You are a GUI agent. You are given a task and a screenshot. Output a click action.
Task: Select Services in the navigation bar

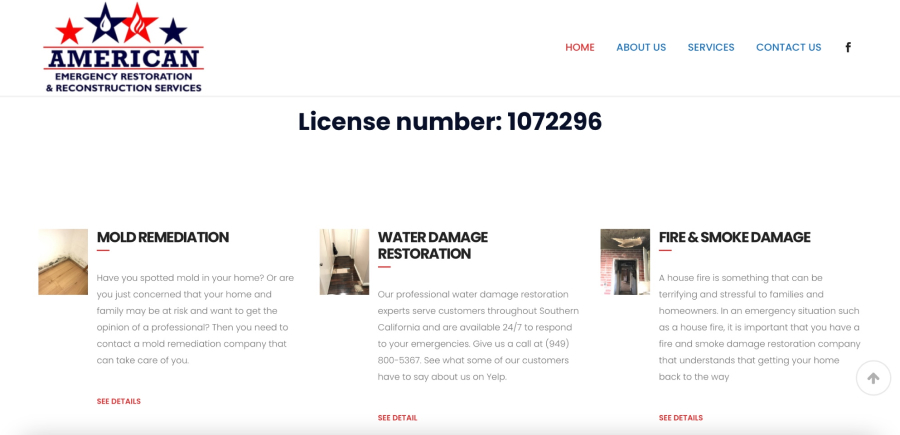[711, 47]
